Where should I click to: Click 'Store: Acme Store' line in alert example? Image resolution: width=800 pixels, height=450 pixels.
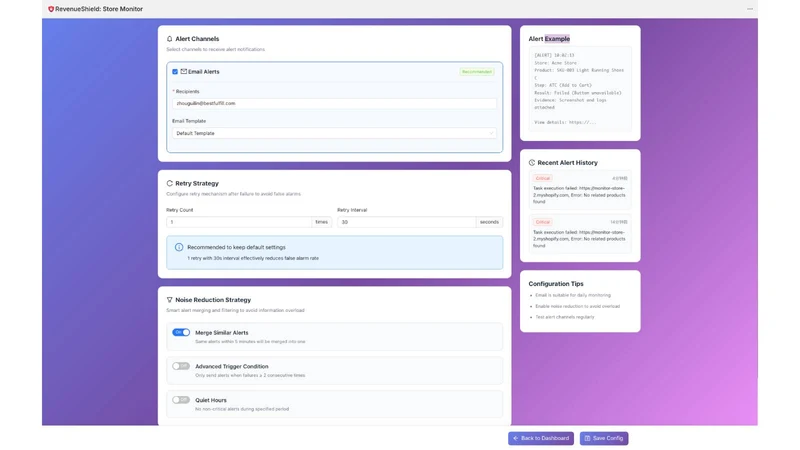(555, 63)
